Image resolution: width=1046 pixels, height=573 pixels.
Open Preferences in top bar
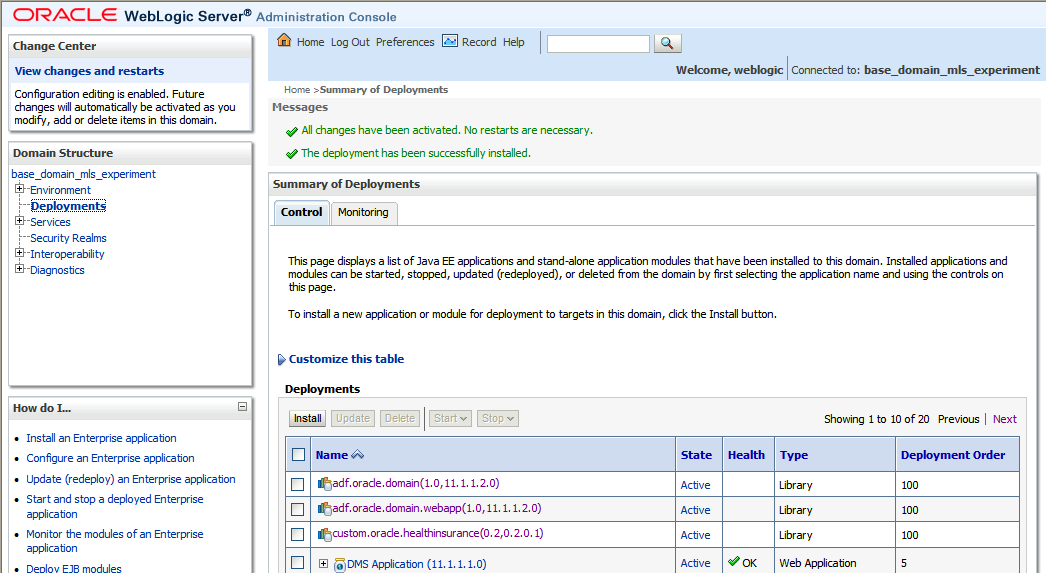point(405,42)
